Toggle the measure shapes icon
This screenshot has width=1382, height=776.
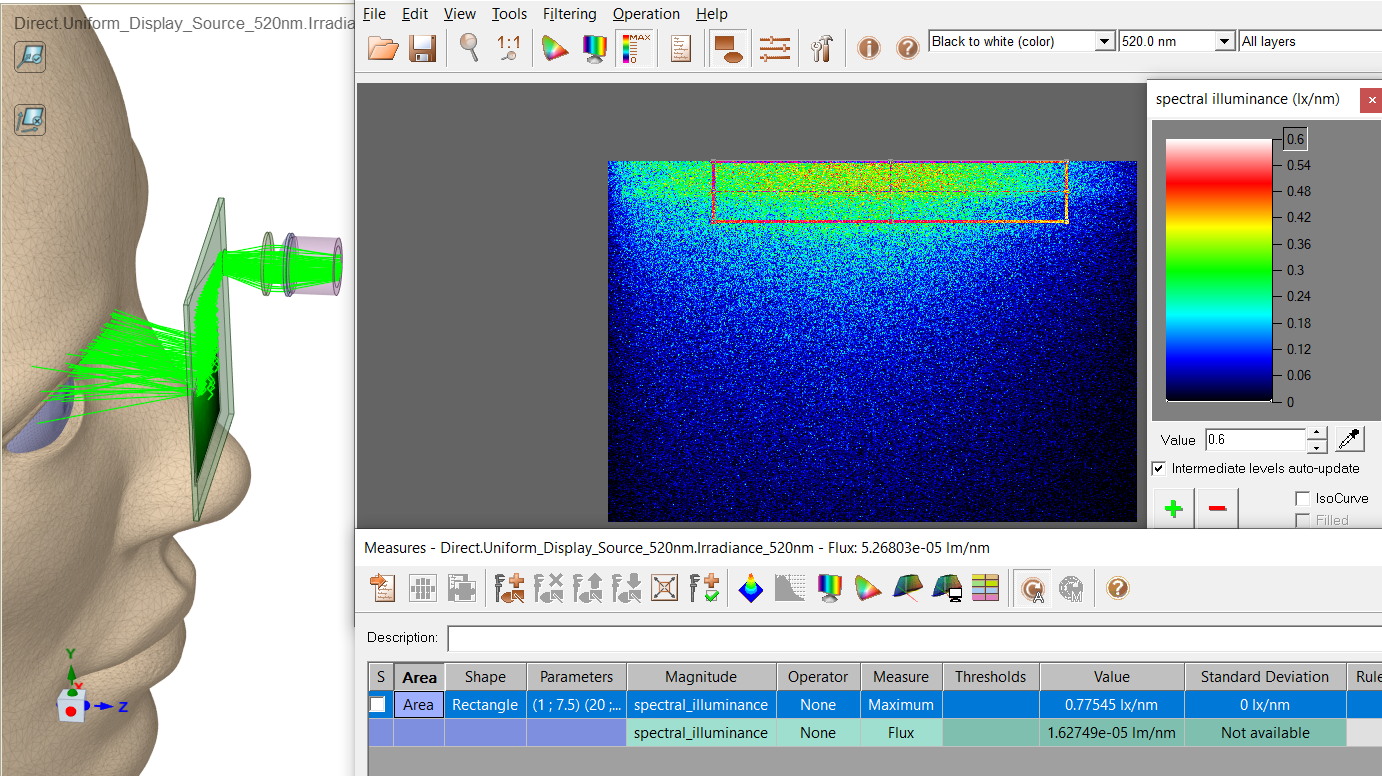click(729, 47)
